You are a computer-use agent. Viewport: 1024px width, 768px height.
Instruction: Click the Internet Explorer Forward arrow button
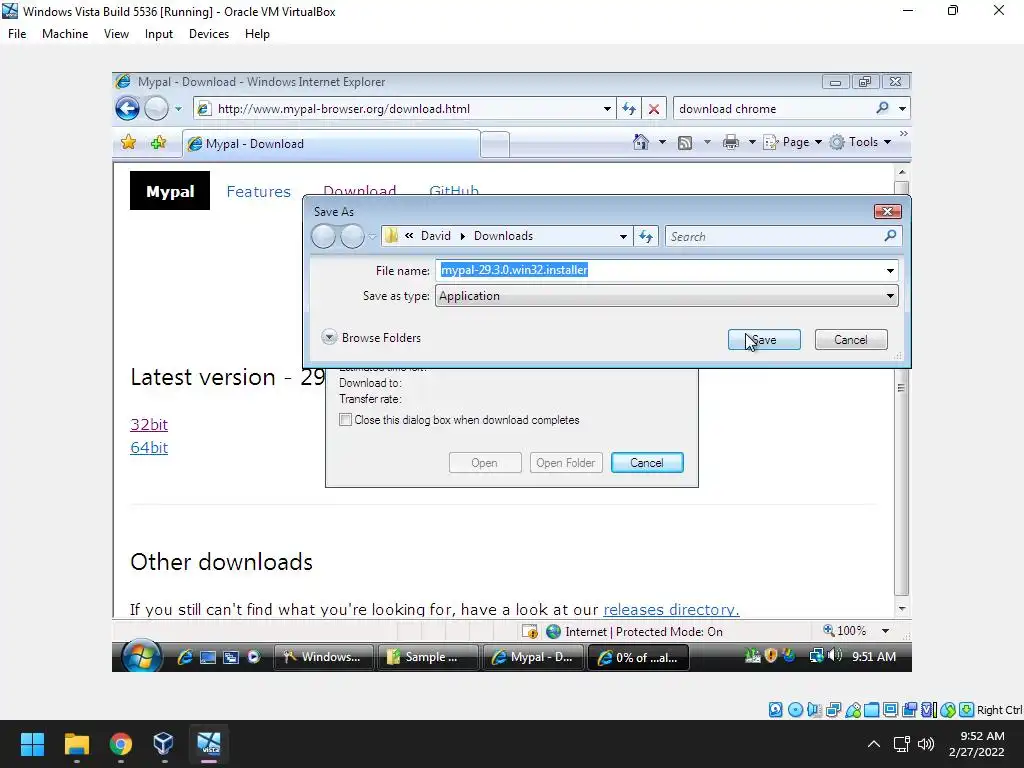156,108
